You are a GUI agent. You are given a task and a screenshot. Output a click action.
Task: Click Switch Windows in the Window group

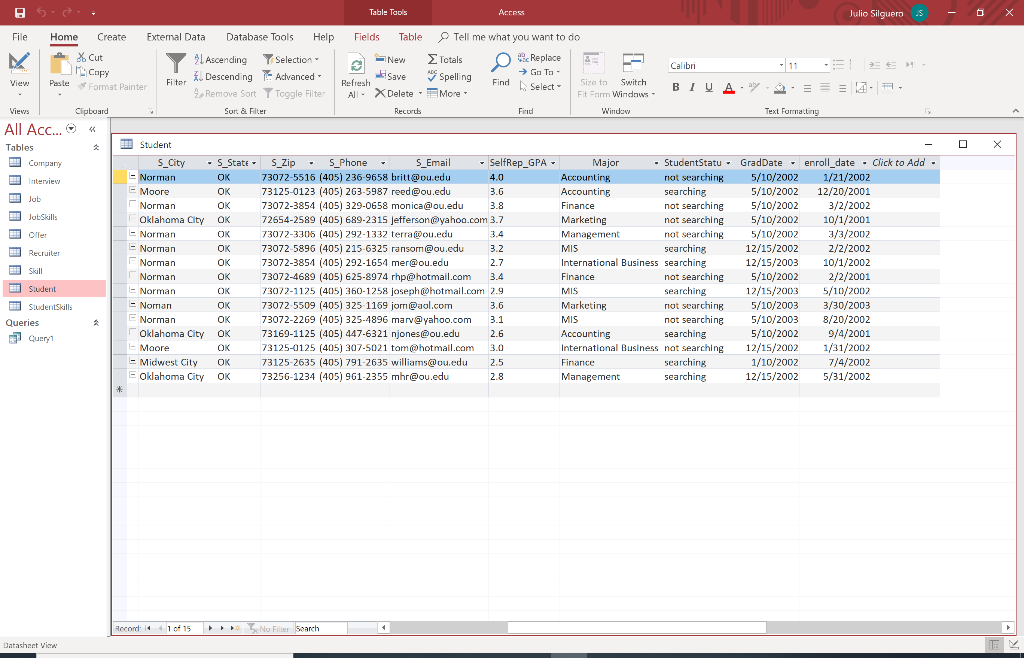pyautogui.click(x=633, y=71)
